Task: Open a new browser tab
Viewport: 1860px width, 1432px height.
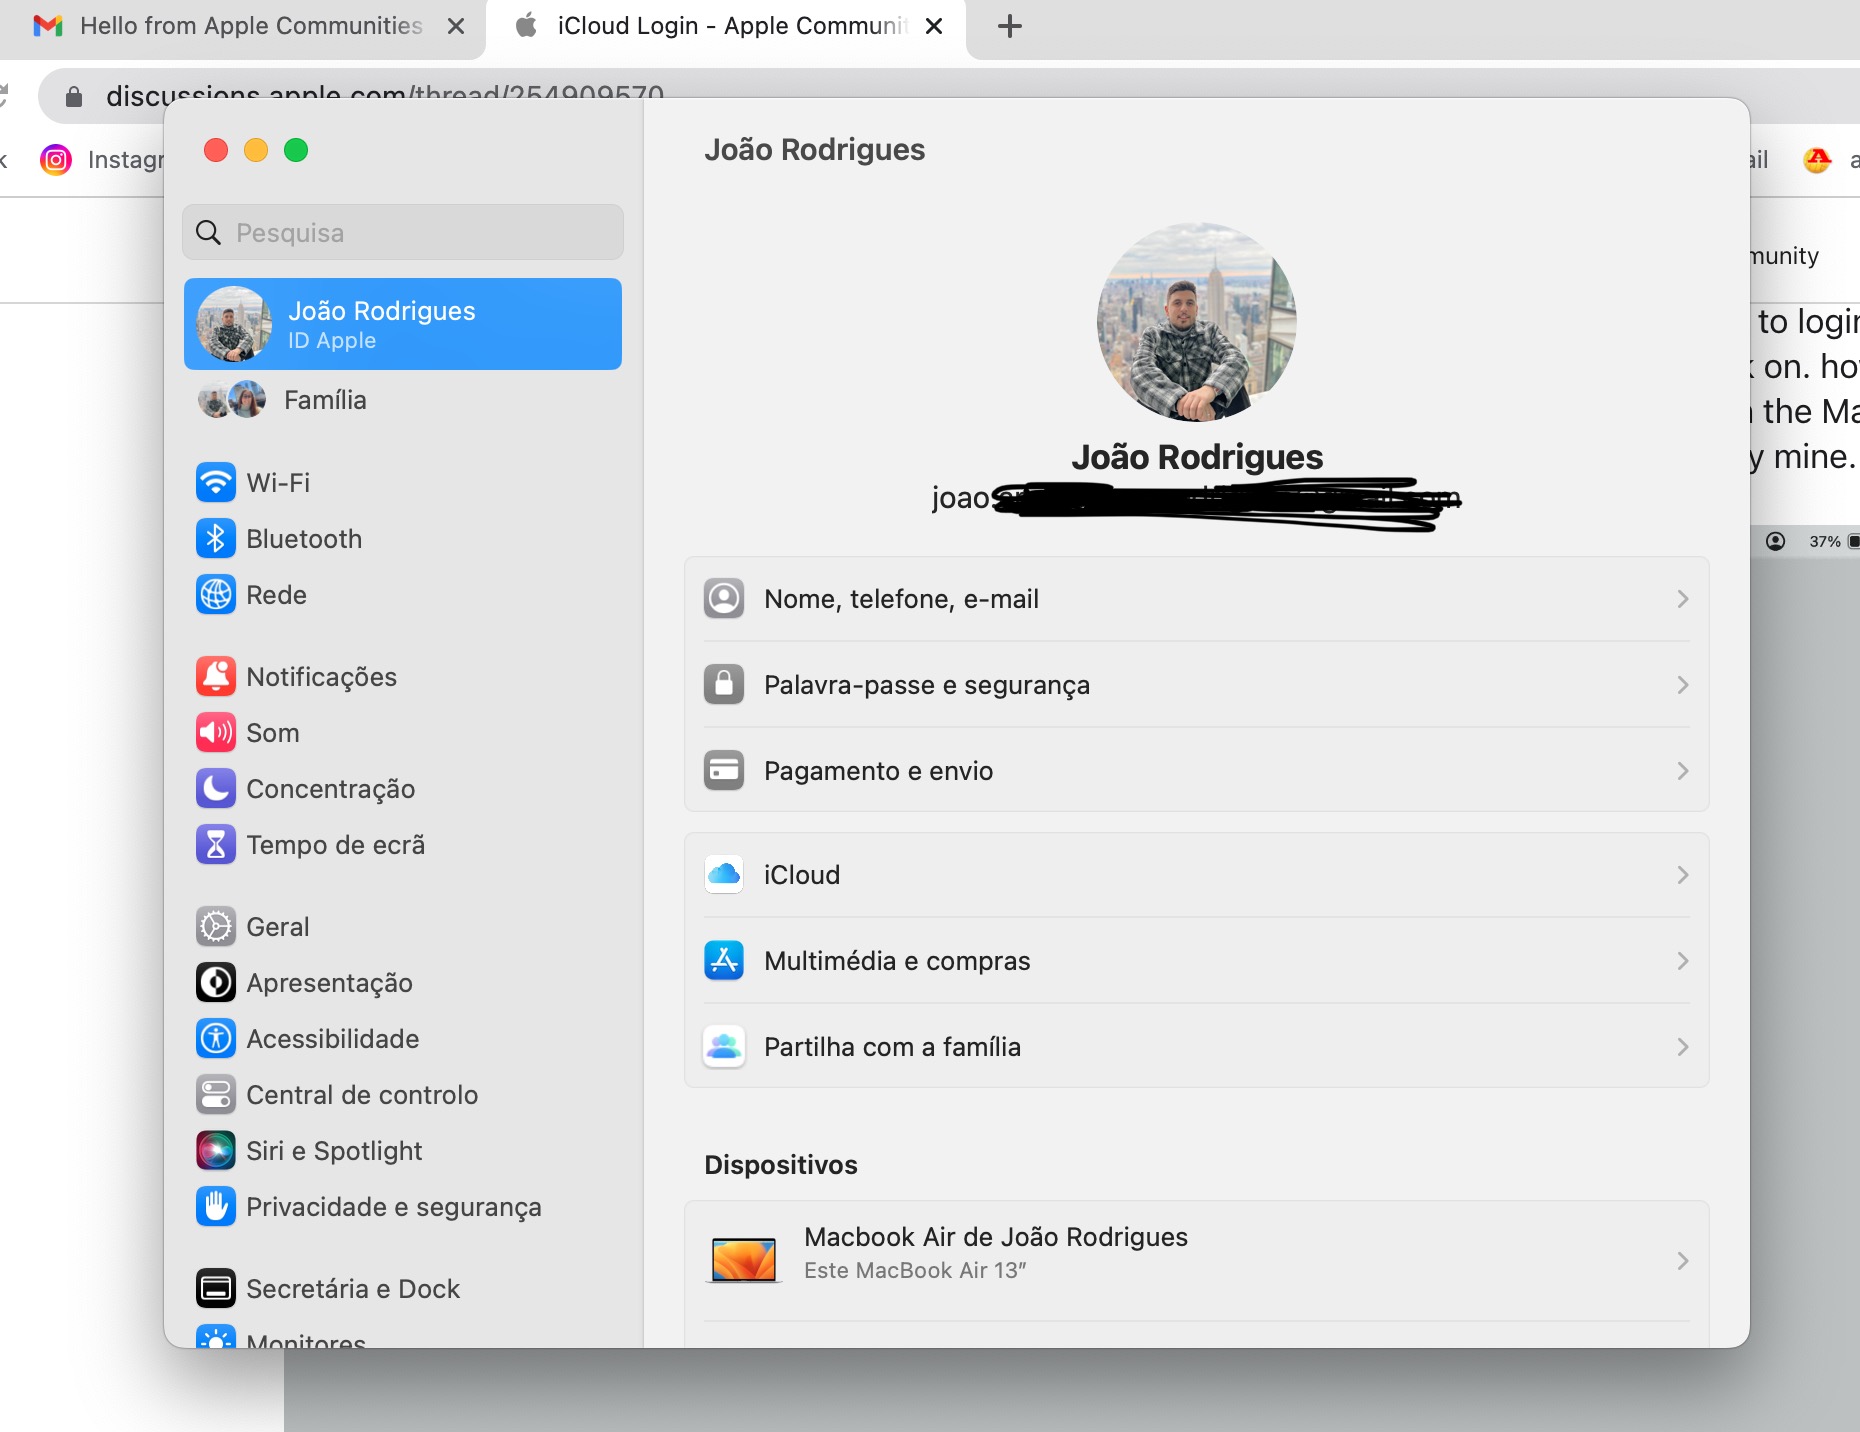Action: (1010, 27)
